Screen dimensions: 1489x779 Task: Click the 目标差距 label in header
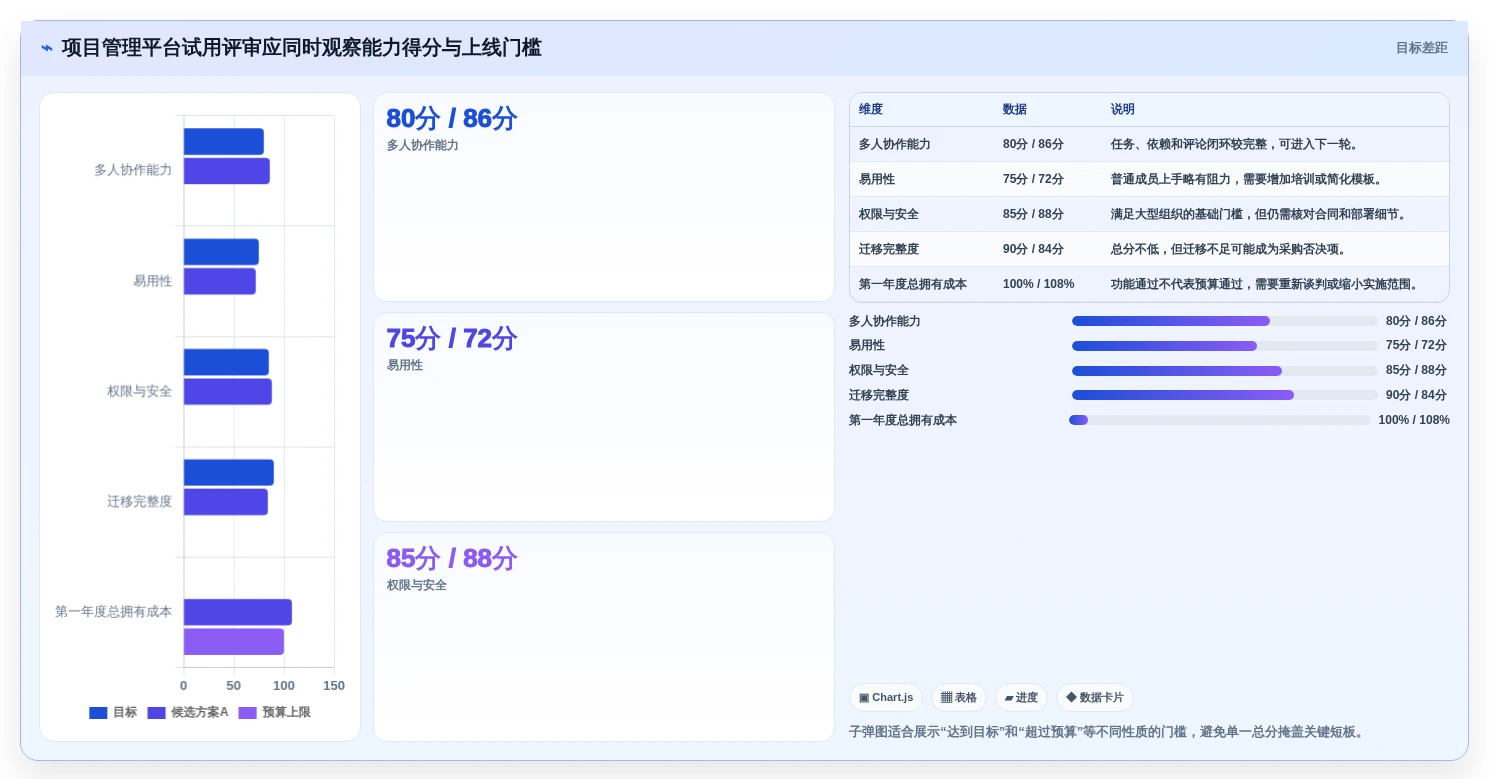pyautogui.click(x=1421, y=48)
